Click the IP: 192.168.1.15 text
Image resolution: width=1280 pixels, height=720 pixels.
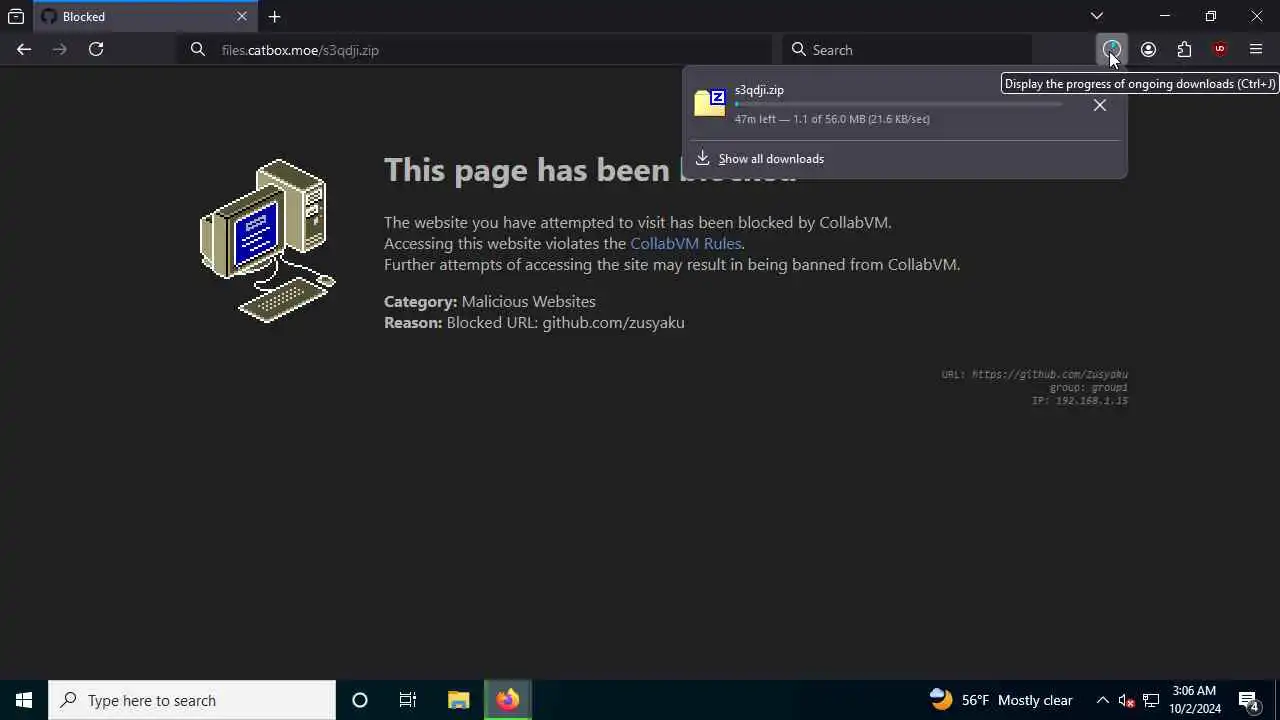(1080, 401)
